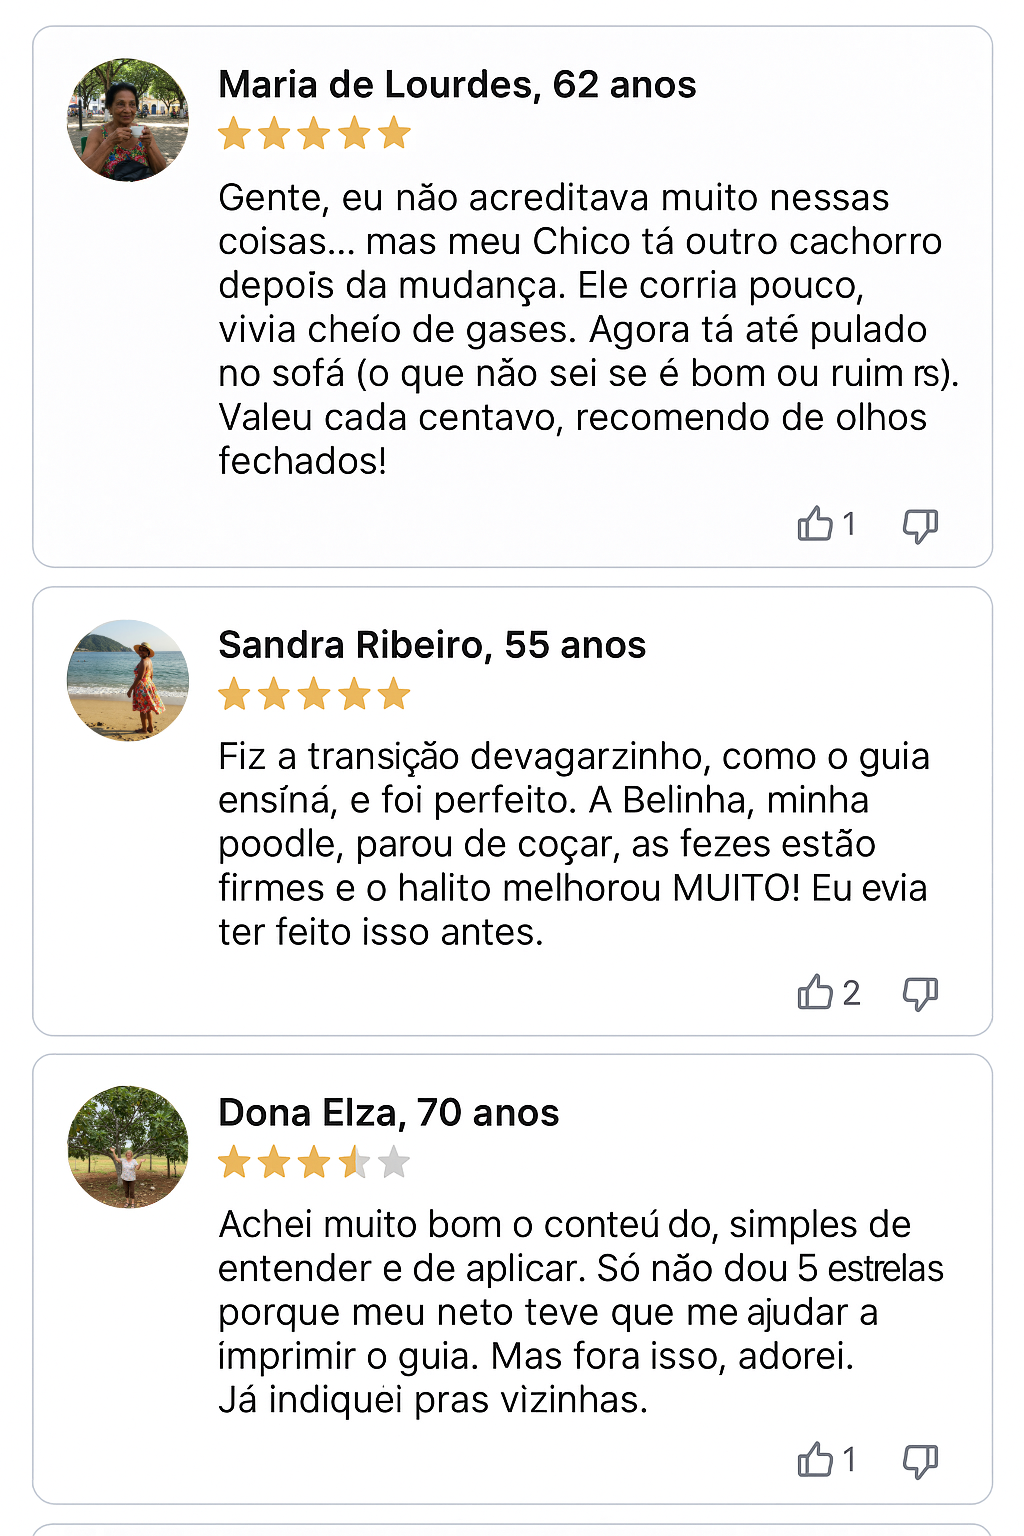Click Dona Elza's three-and-a-half star rating
This screenshot has height=1536, width=1024.
[x=314, y=1162]
